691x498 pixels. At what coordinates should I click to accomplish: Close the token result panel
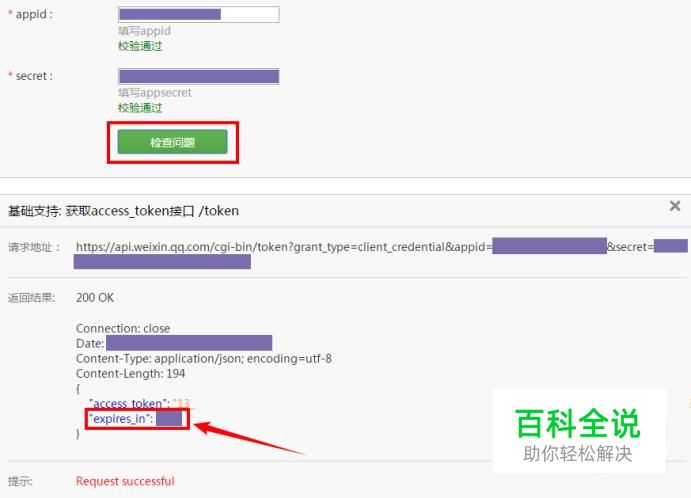(x=675, y=206)
